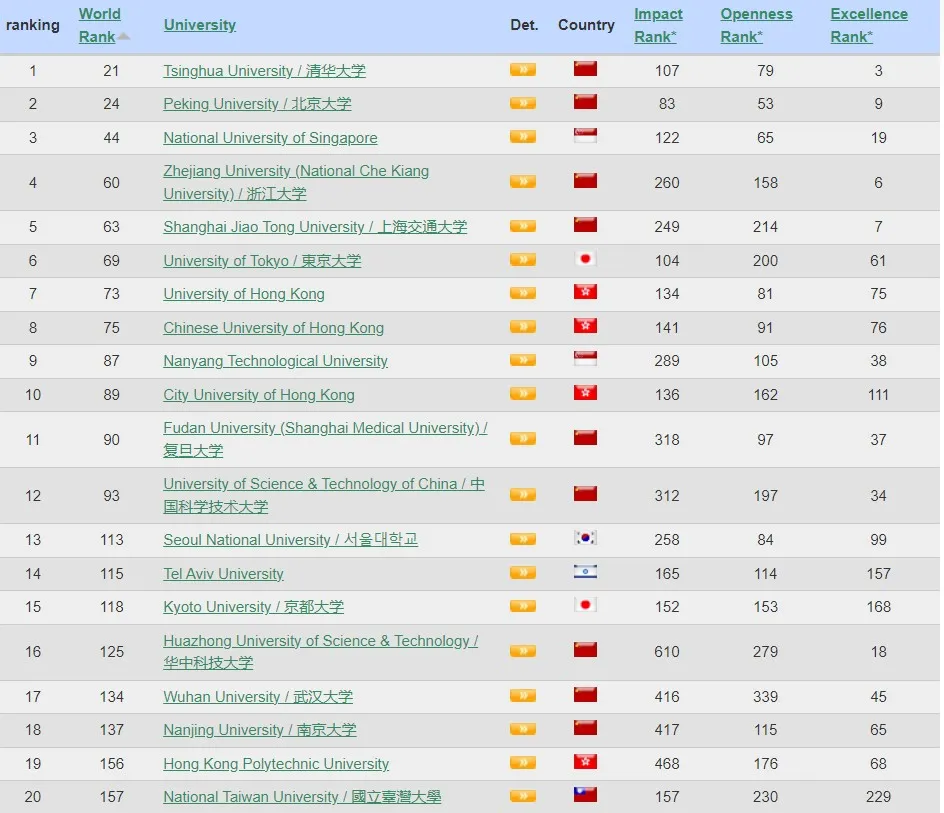The image size is (944, 813).
Task: Open Nanyang Technological University link
Action: point(275,361)
